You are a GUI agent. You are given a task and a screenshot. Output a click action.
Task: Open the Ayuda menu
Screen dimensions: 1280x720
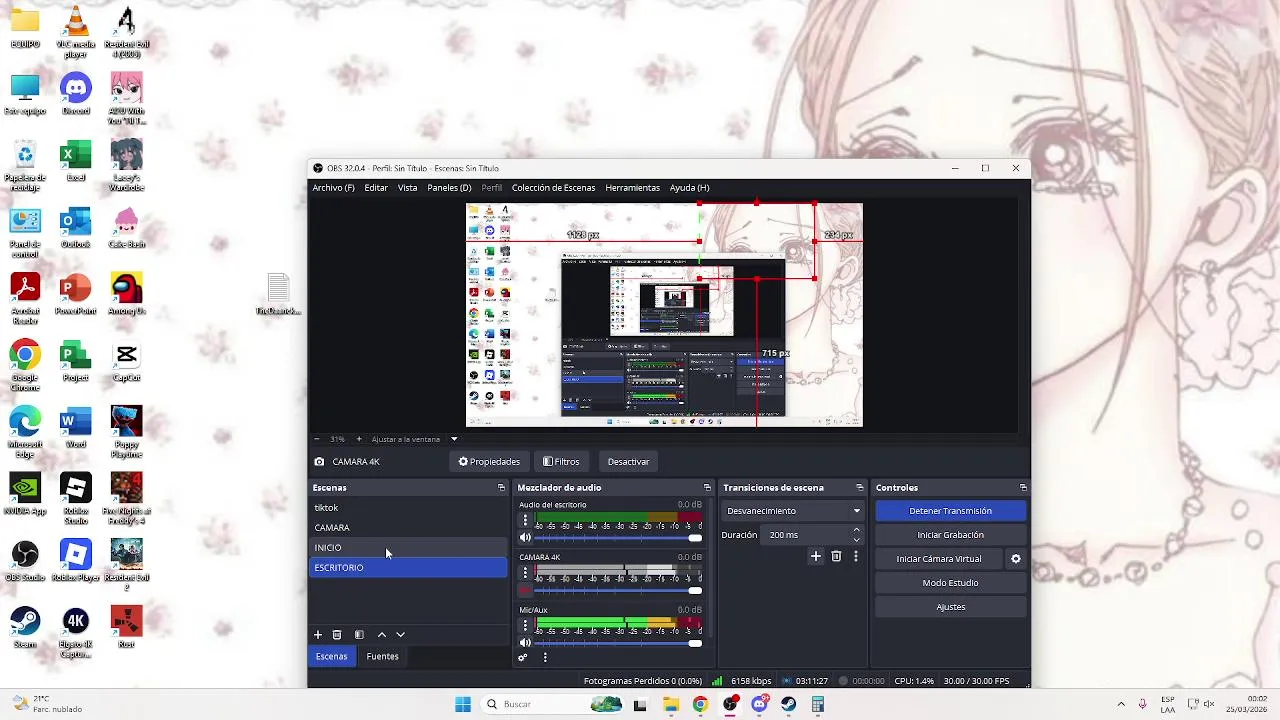click(x=689, y=188)
